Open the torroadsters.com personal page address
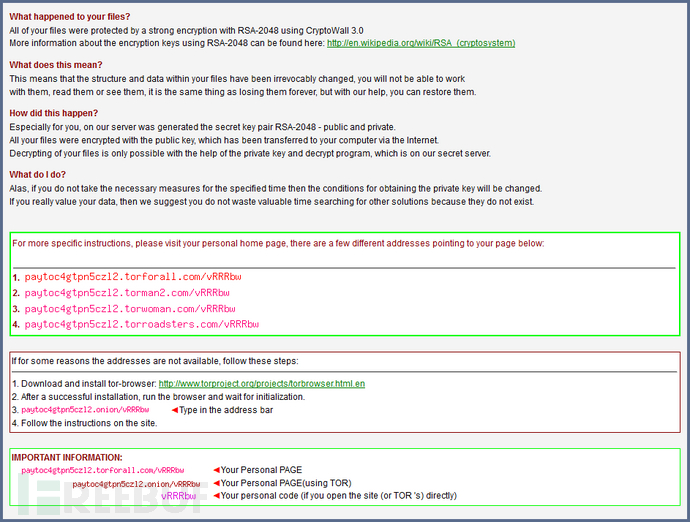 [142, 324]
